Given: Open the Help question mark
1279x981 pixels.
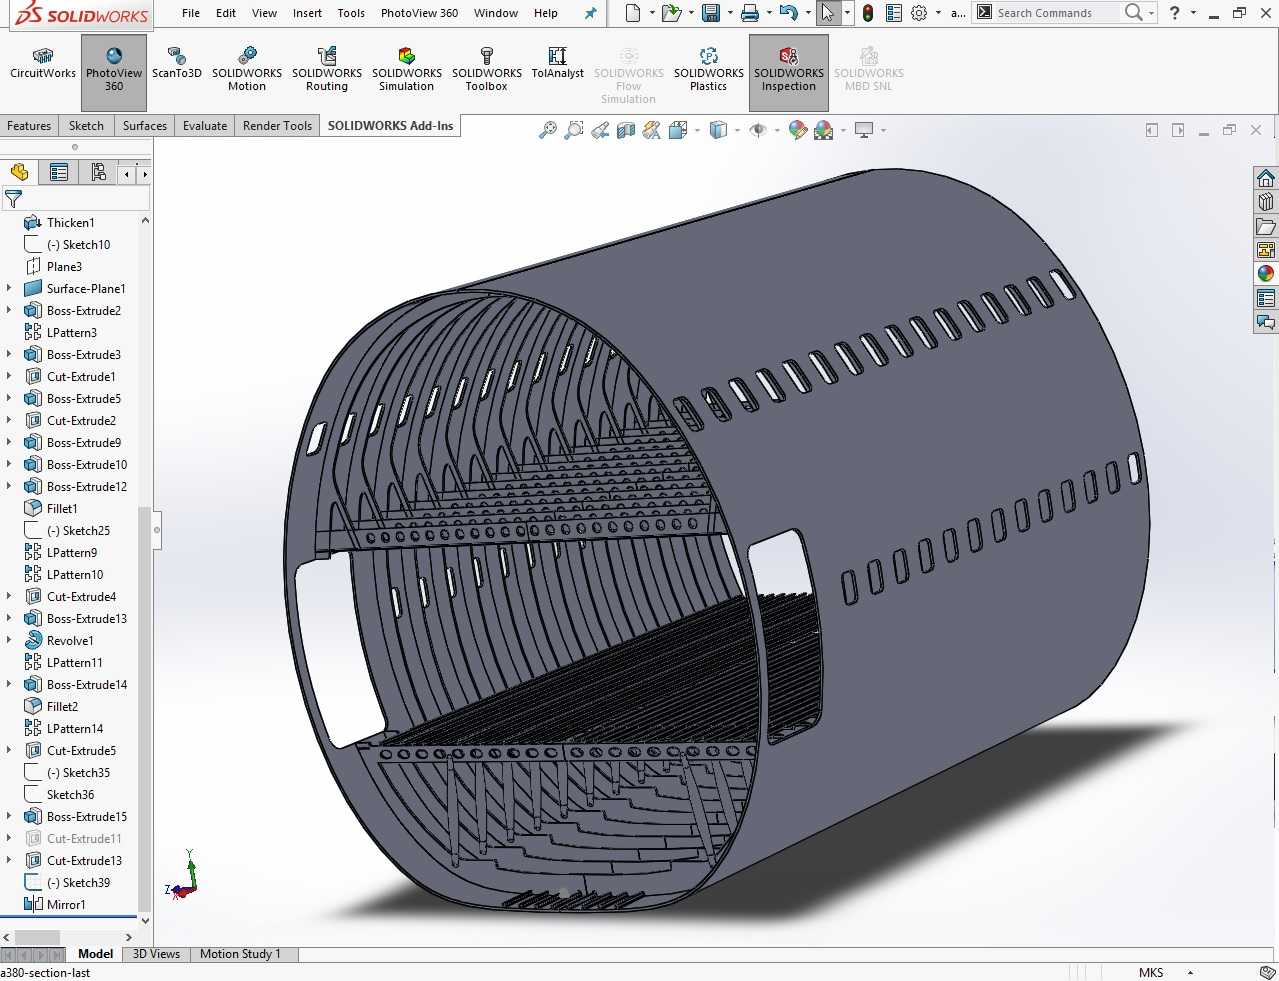Looking at the screenshot, I should pos(1175,13).
